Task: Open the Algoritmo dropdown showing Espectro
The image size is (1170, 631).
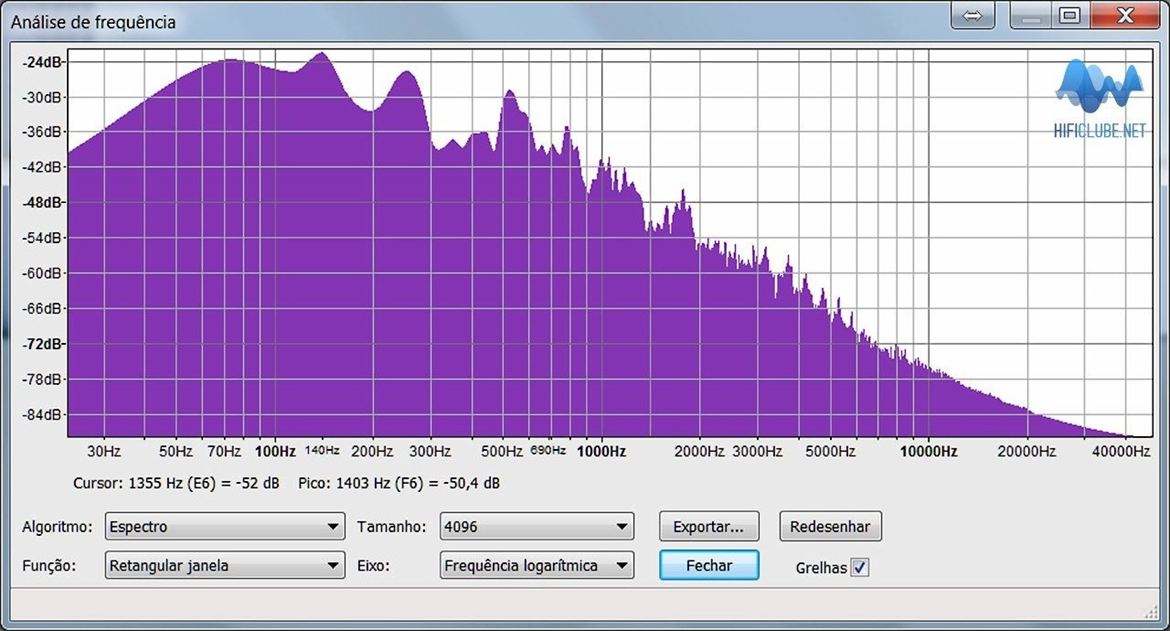Action: pos(225,526)
